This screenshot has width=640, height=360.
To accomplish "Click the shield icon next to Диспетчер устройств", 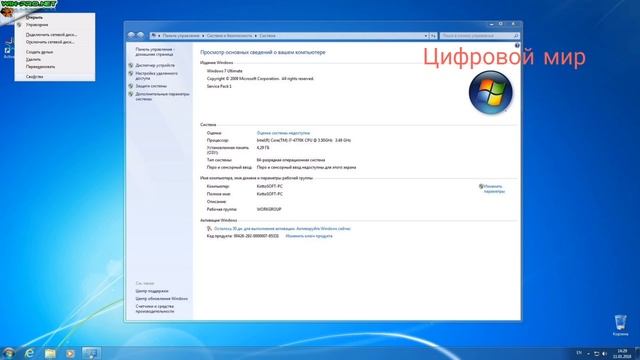I will click(131, 65).
